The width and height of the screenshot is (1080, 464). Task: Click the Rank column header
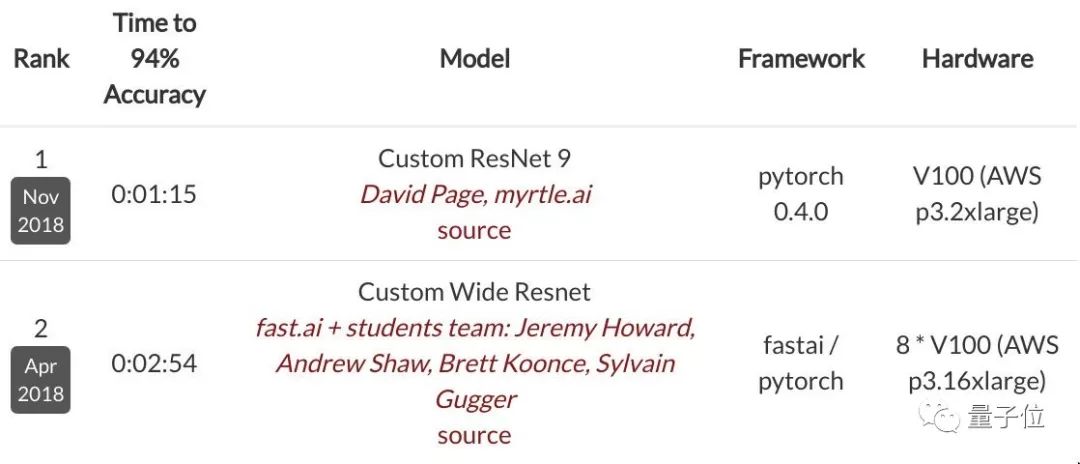41,58
